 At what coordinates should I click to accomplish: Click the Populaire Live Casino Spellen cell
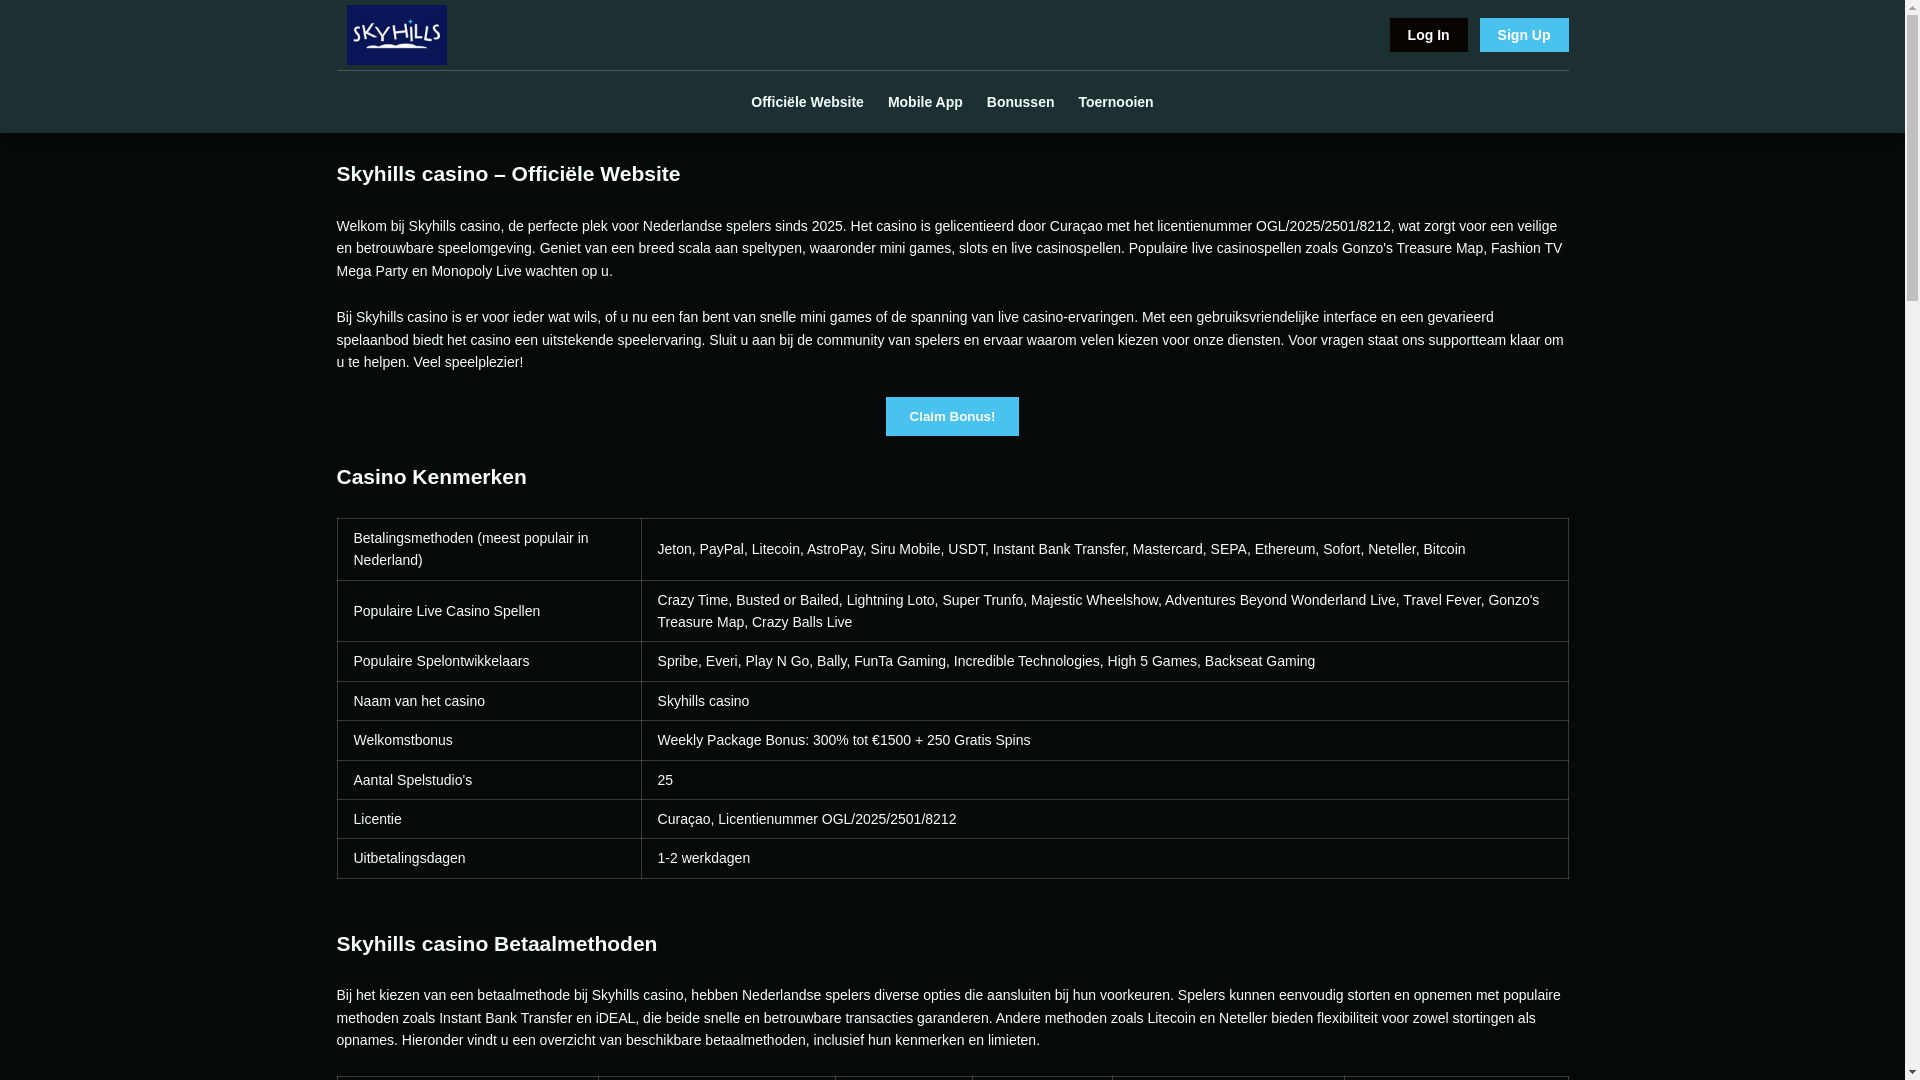489,611
